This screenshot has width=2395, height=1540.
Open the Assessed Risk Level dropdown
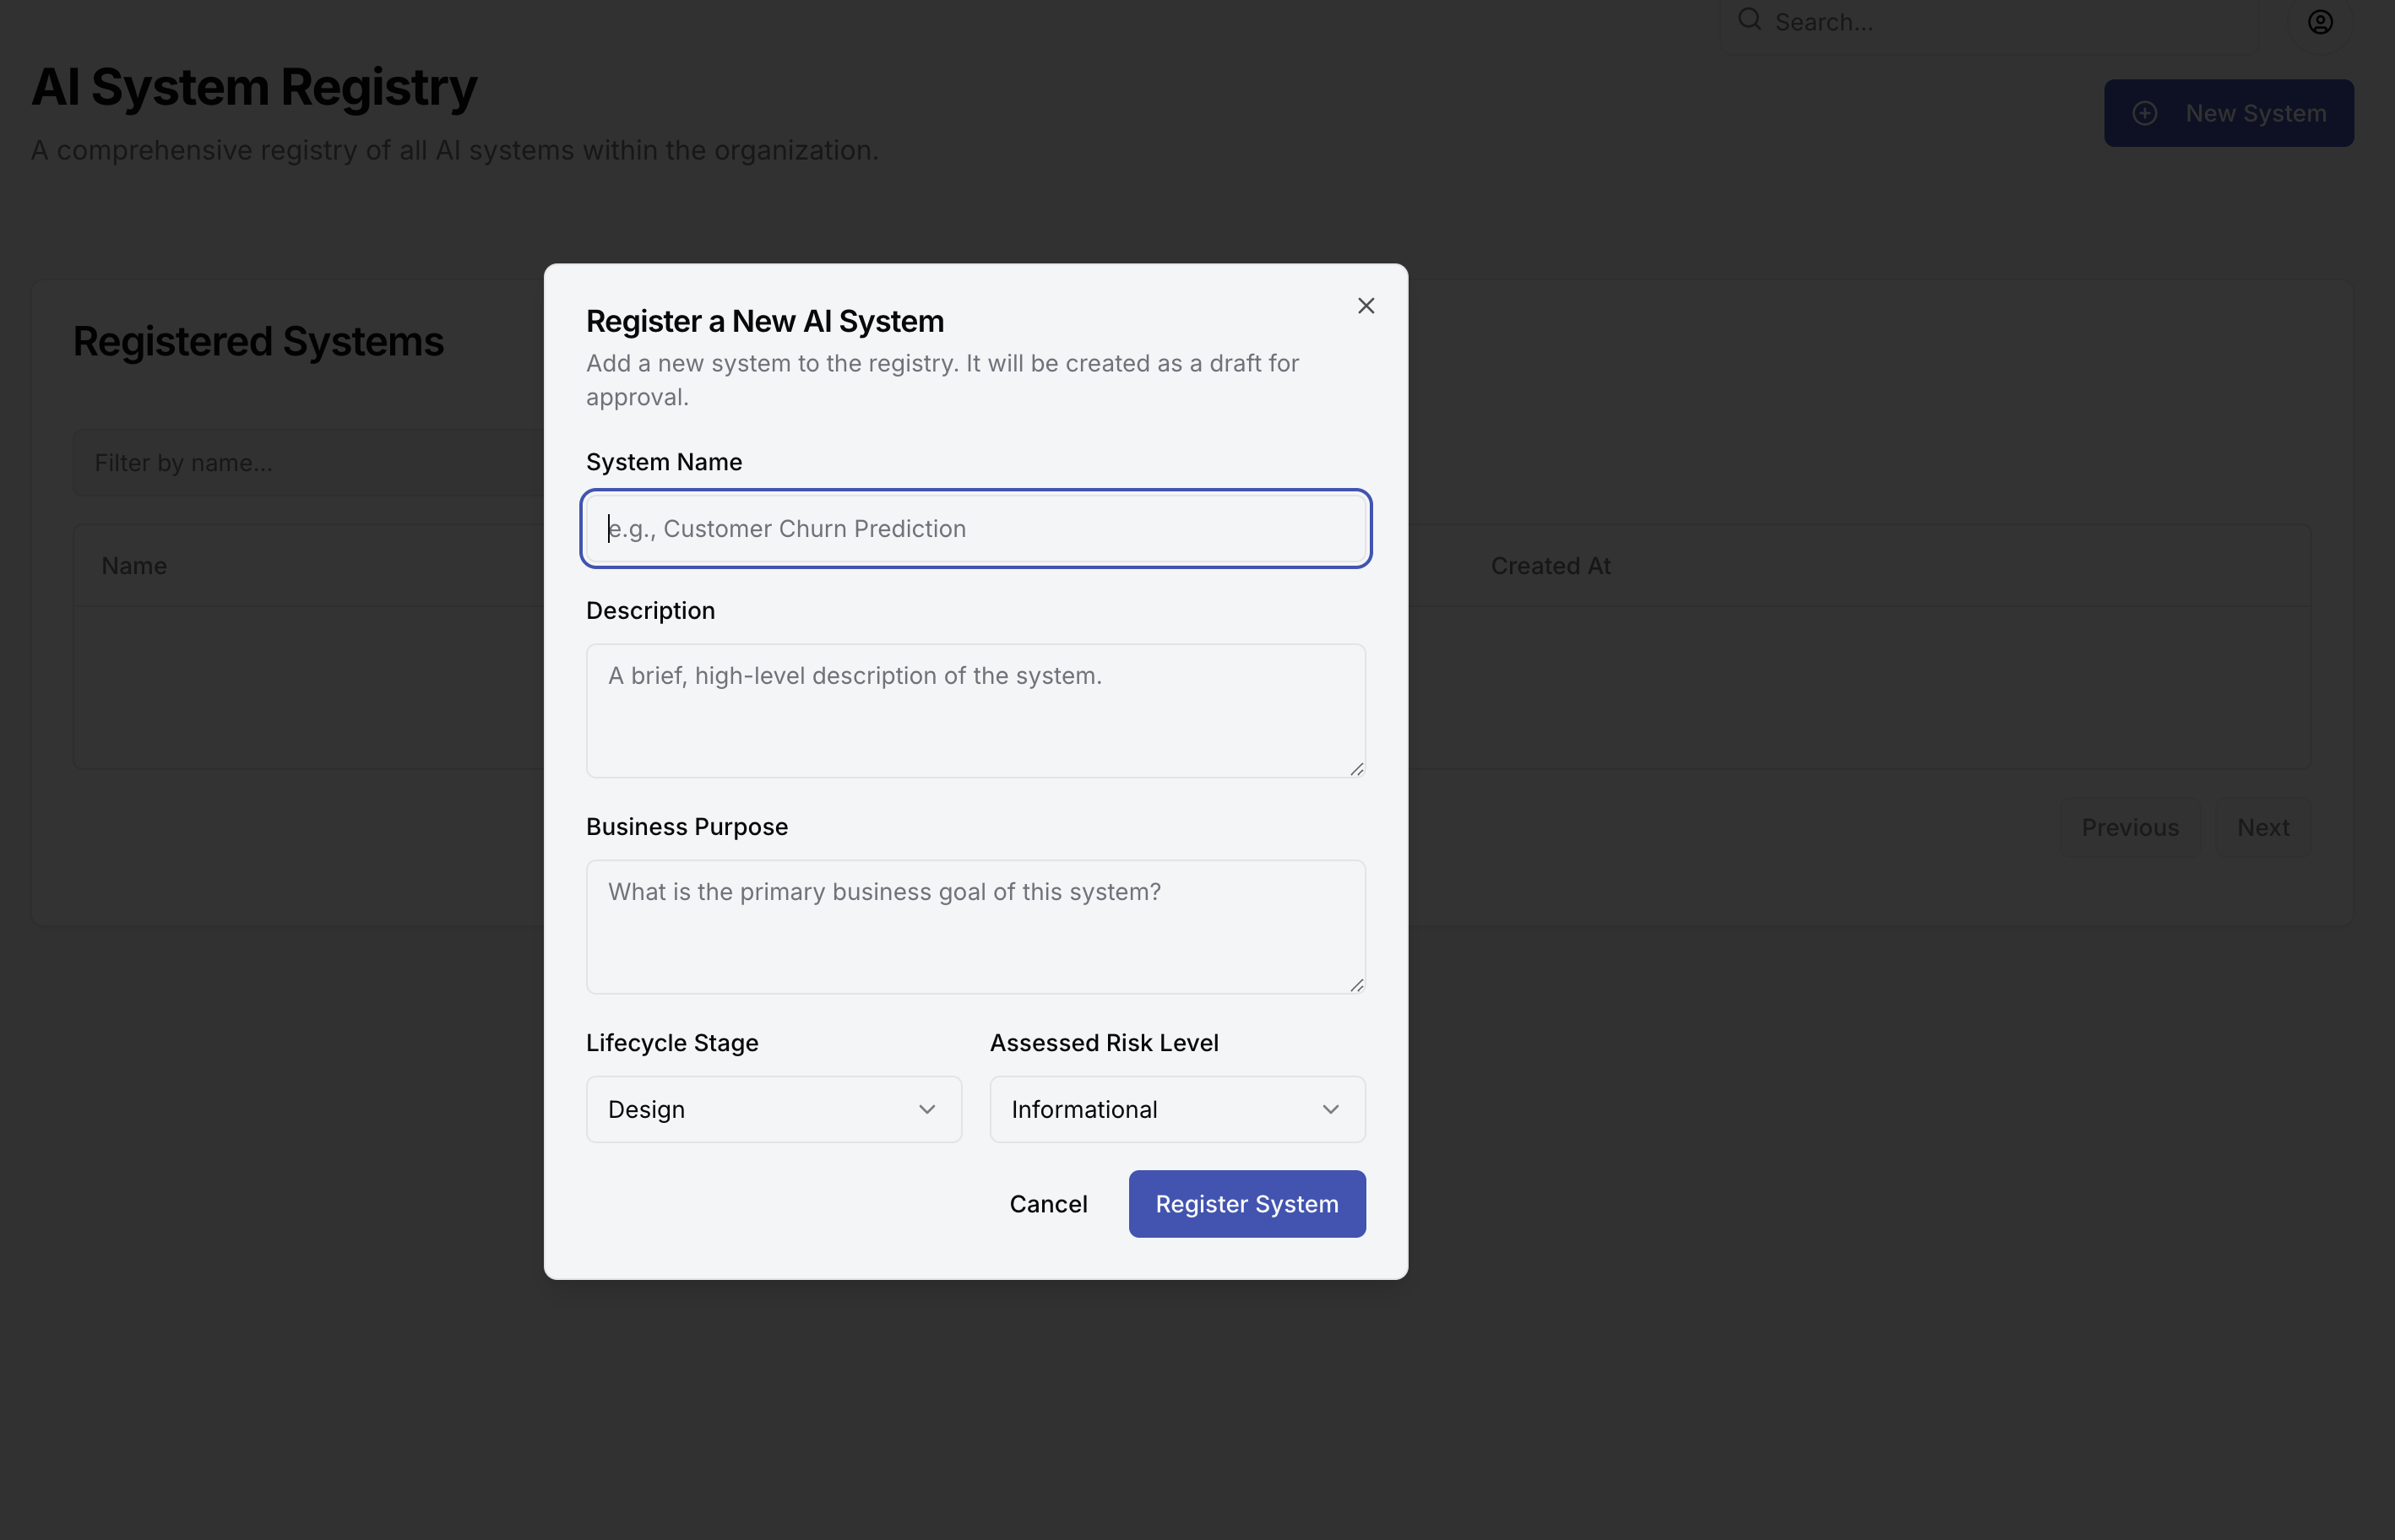coord(1176,1109)
